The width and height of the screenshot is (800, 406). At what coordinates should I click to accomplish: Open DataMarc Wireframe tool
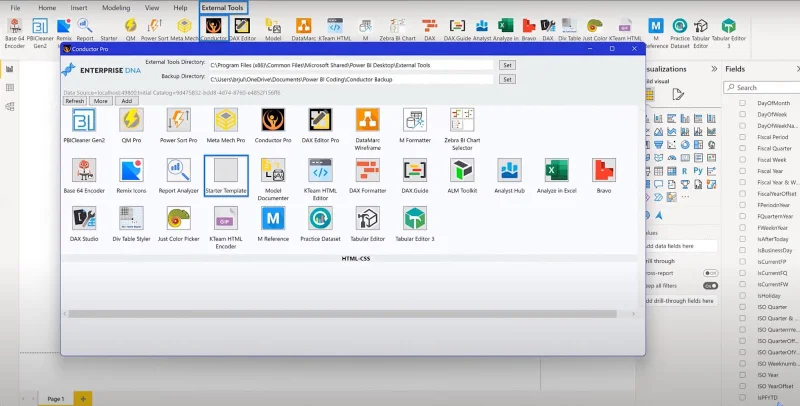[x=368, y=120]
